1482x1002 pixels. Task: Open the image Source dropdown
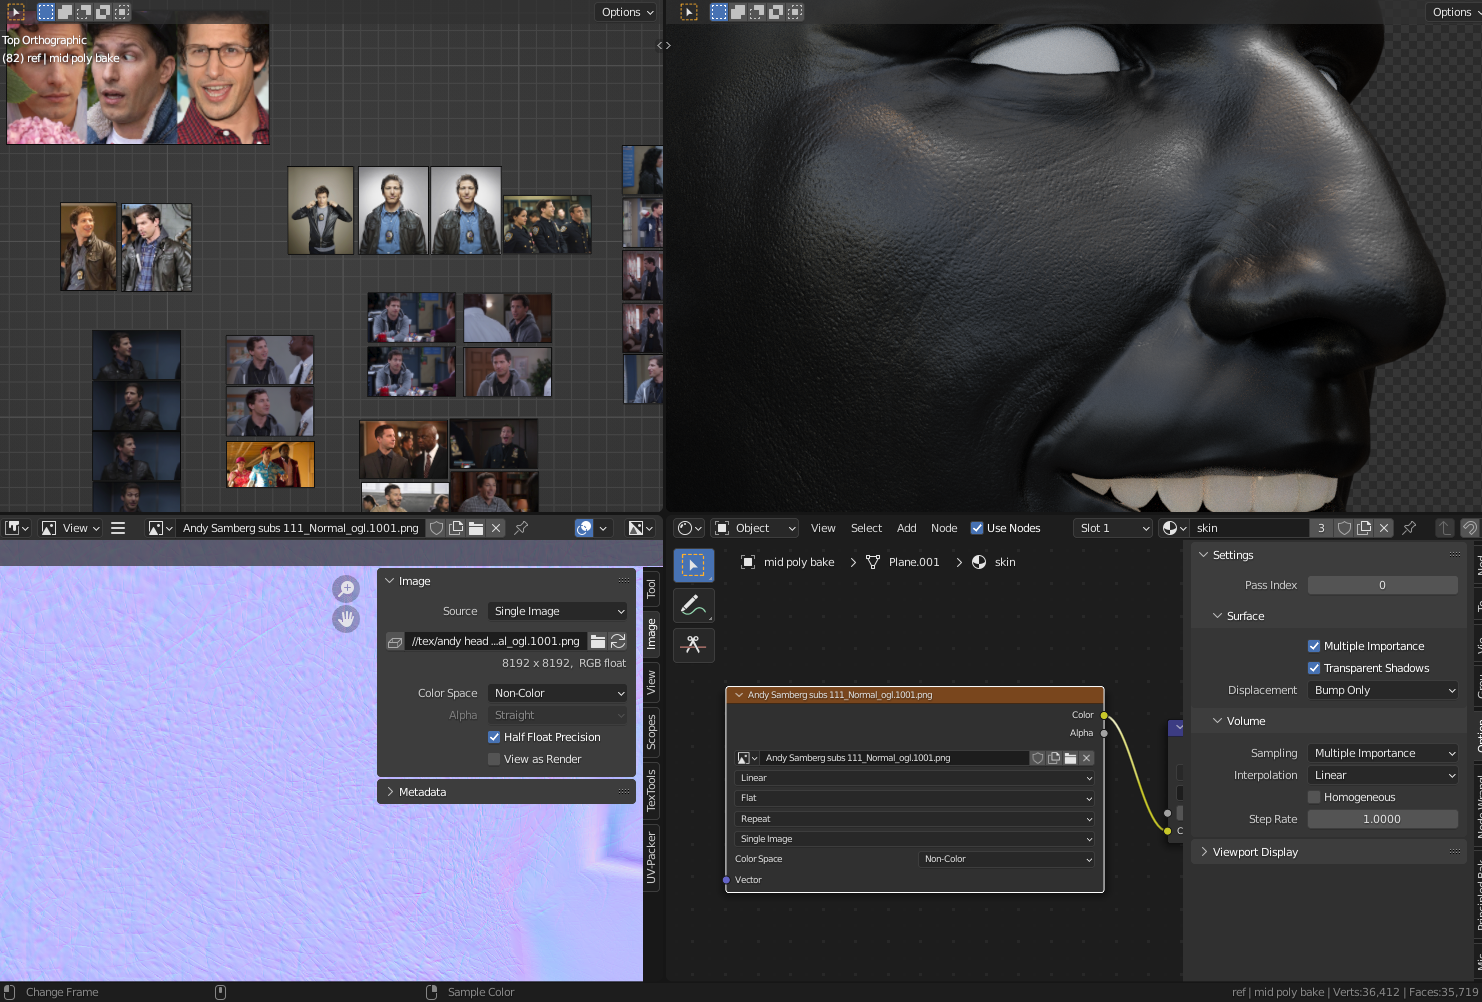click(558, 611)
